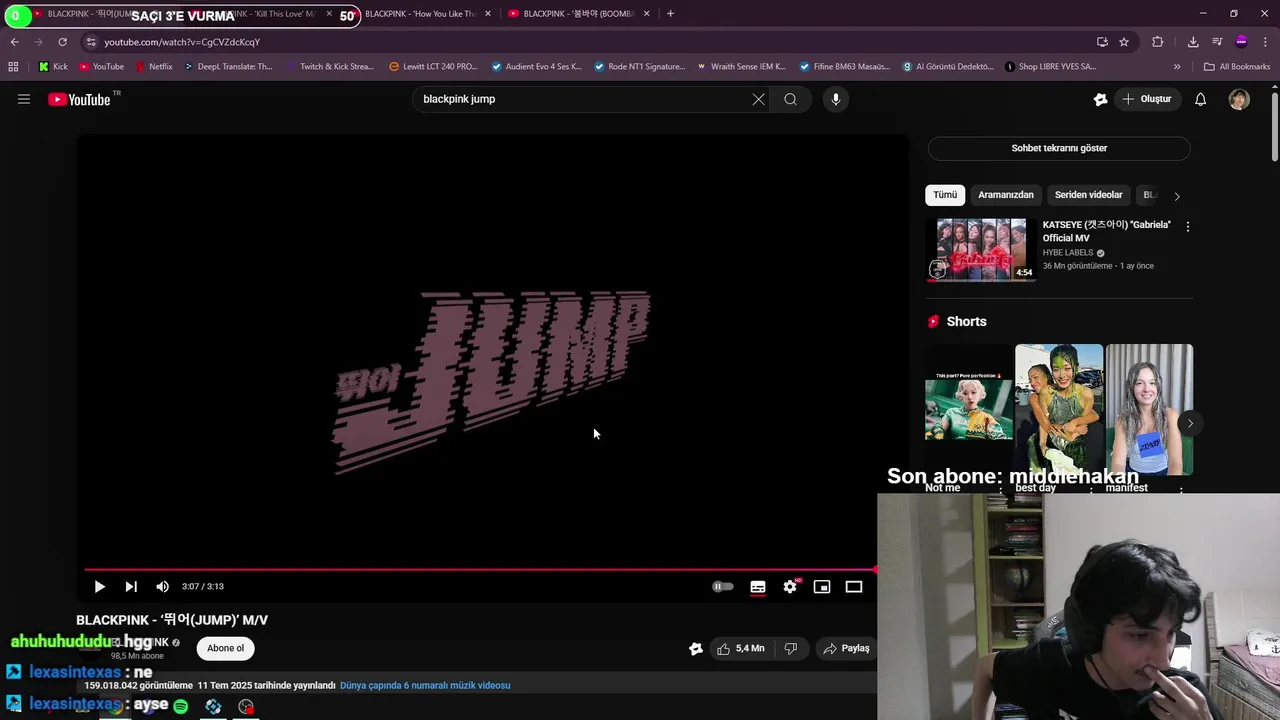This screenshot has width=1280, height=720.
Task: Start voice search with microphone
Action: tap(836, 99)
